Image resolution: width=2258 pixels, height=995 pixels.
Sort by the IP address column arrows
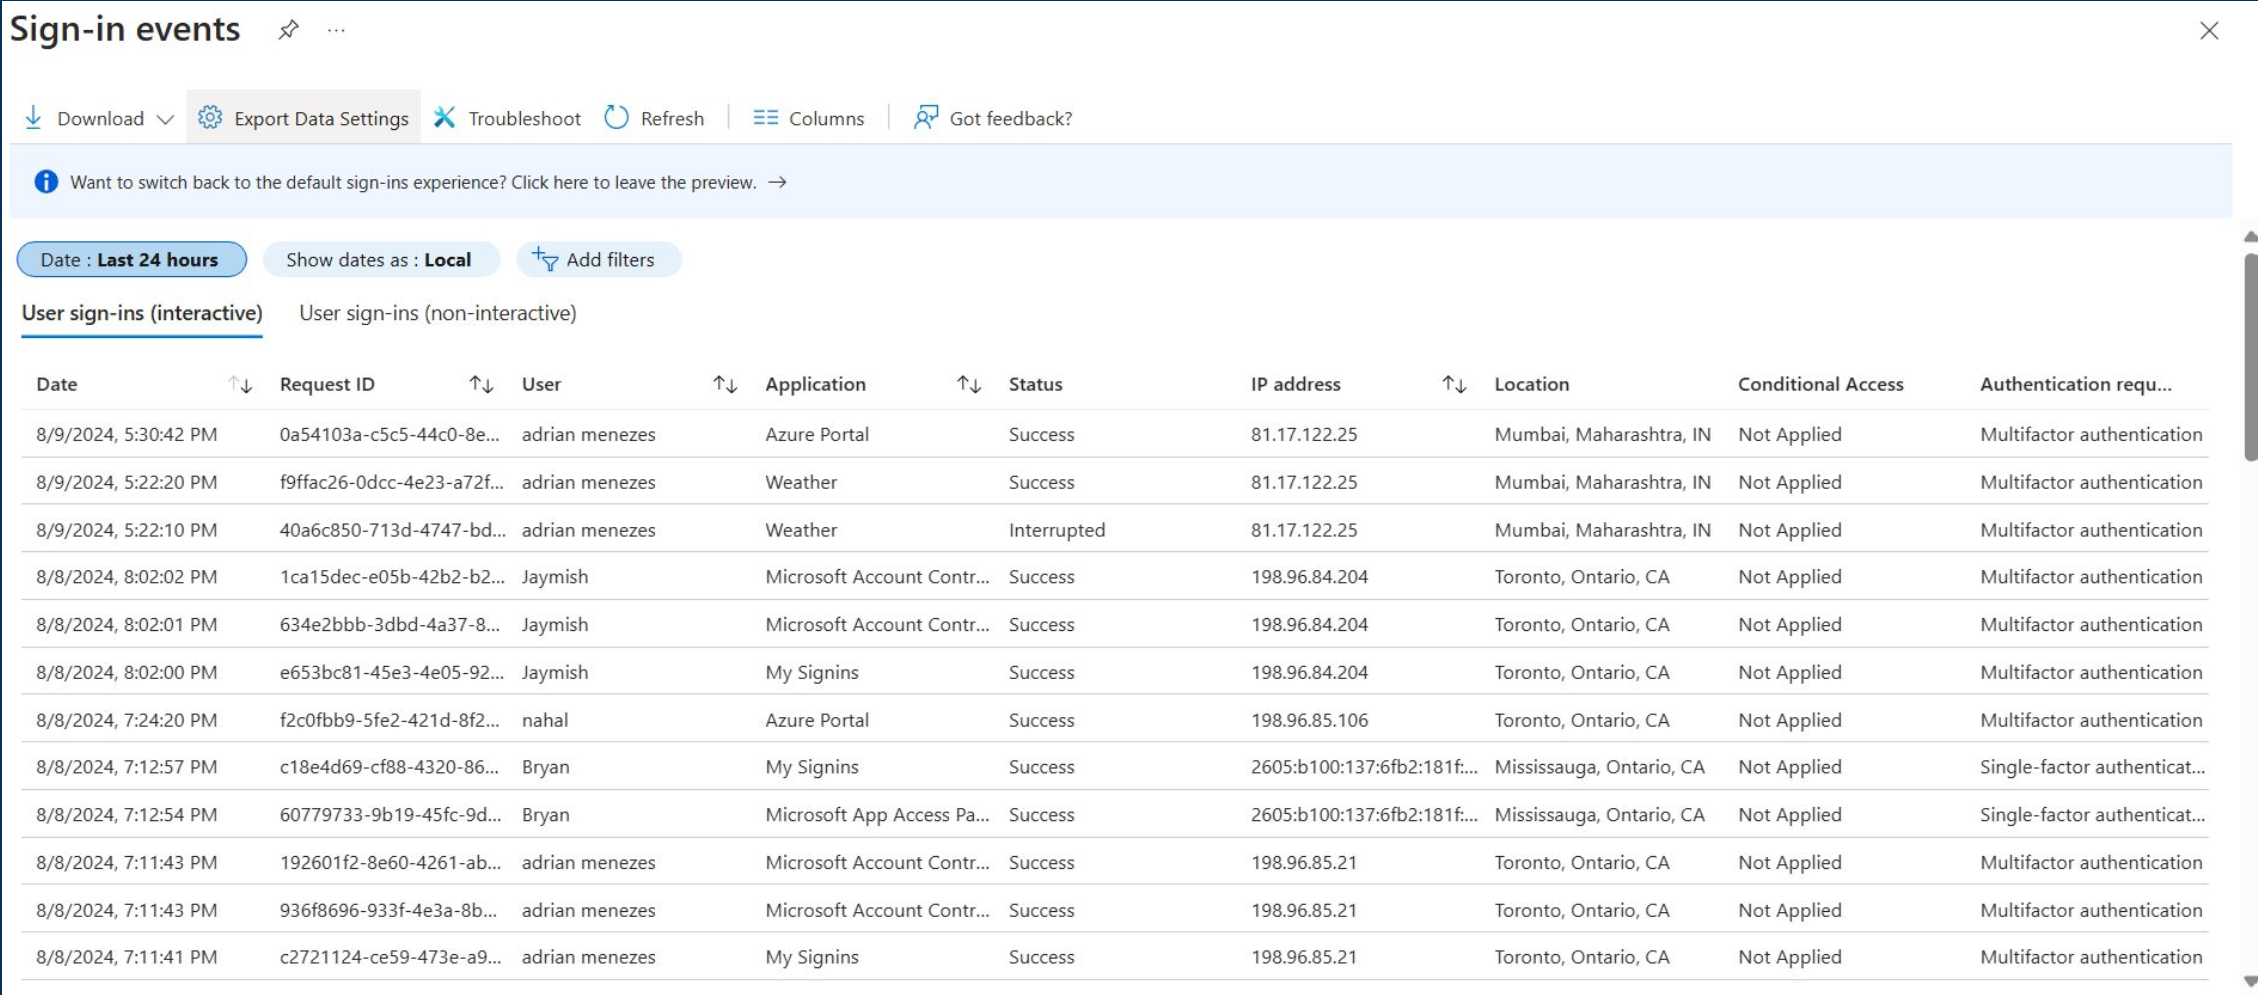pos(1455,384)
